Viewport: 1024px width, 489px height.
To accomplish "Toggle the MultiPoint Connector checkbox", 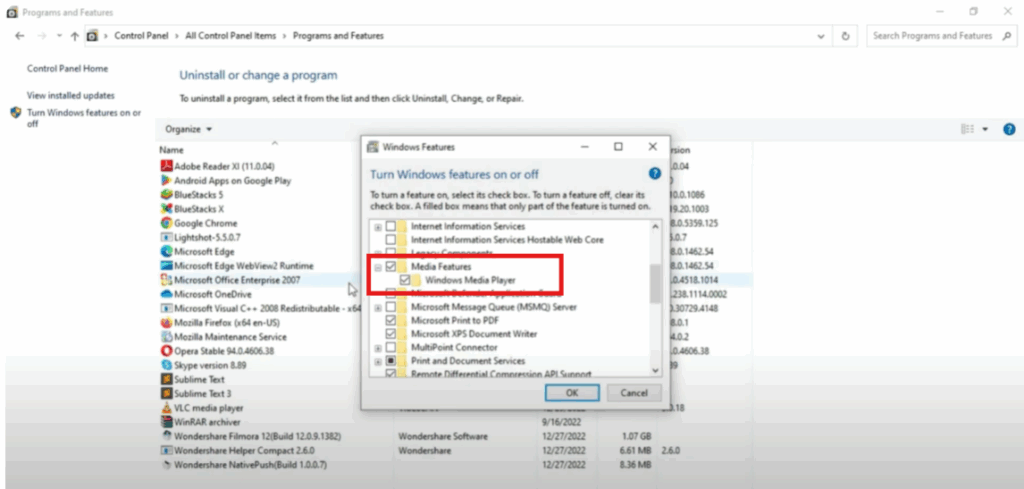I will pyautogui.click(x=391, y=347).
